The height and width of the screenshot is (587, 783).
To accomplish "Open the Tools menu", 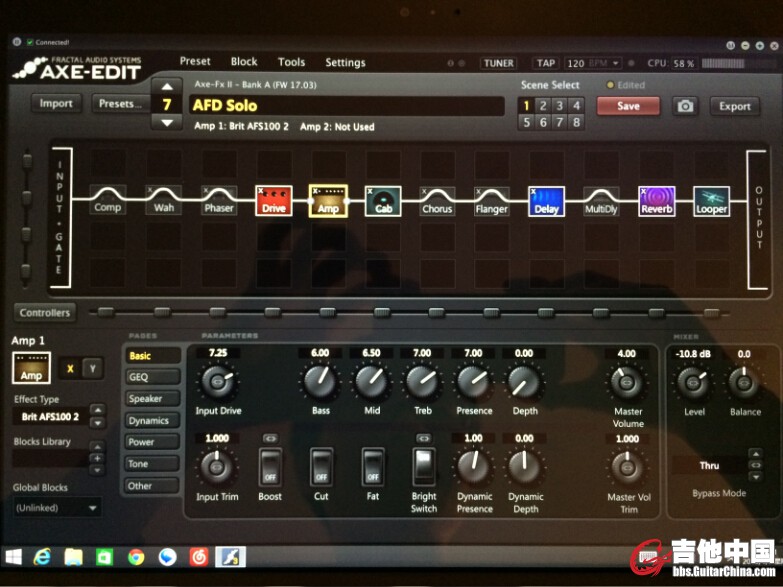I will click(291, 62).
